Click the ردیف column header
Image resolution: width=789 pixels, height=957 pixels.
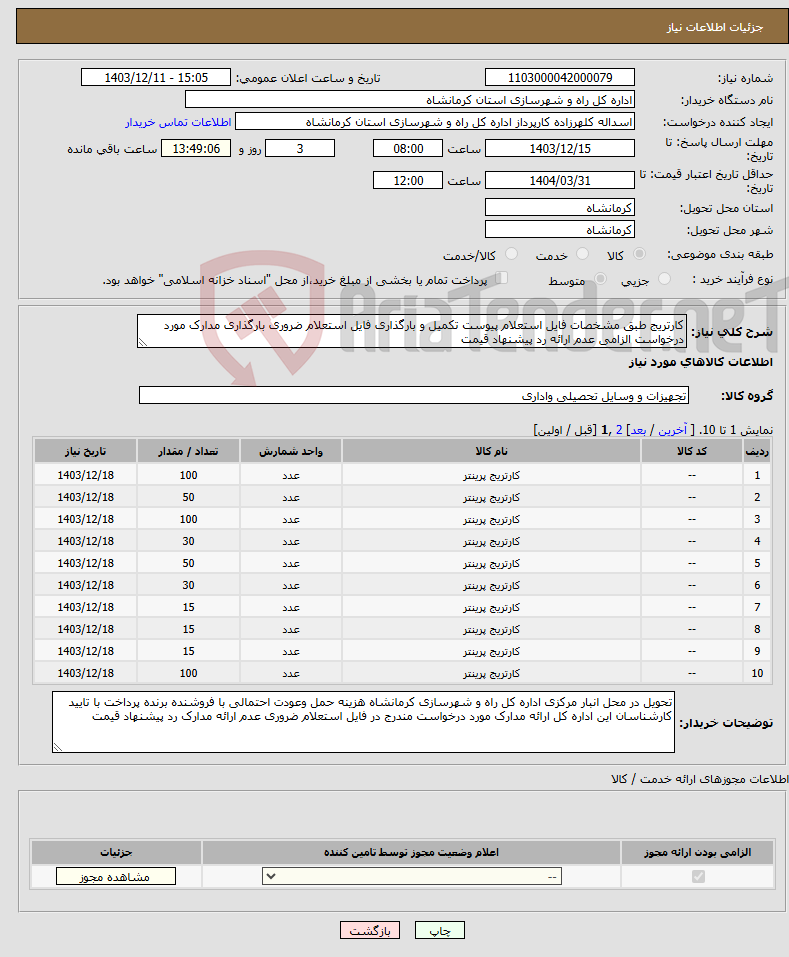tap(757, 451)
